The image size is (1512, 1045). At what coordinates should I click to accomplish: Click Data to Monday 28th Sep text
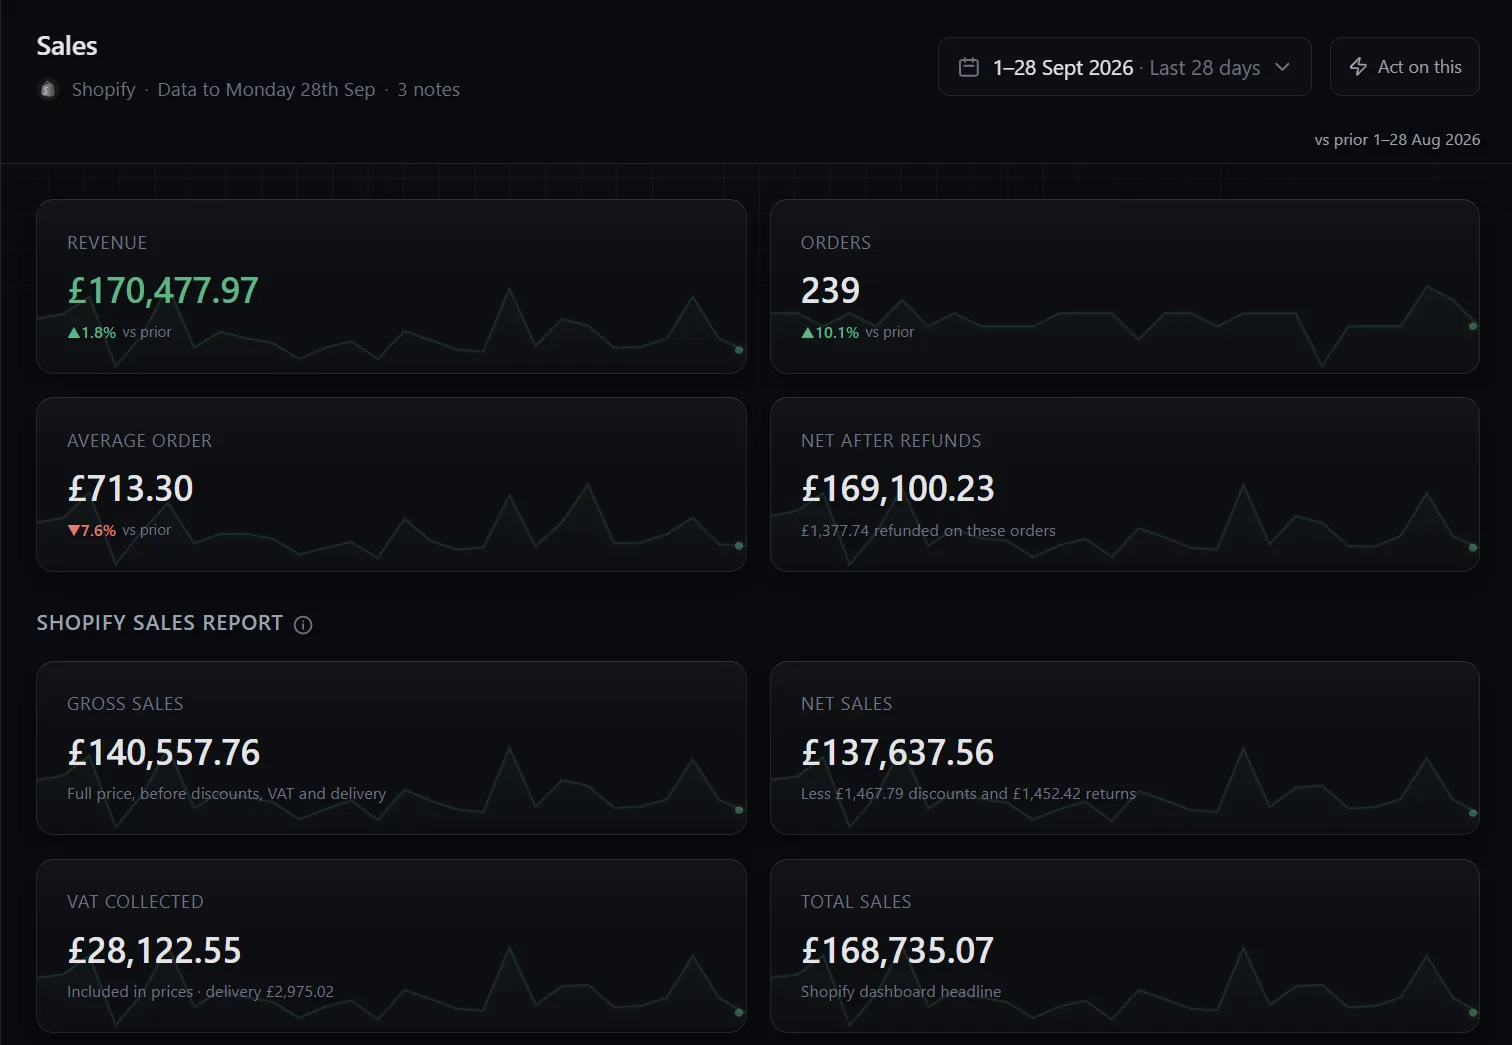coord(266,89)
